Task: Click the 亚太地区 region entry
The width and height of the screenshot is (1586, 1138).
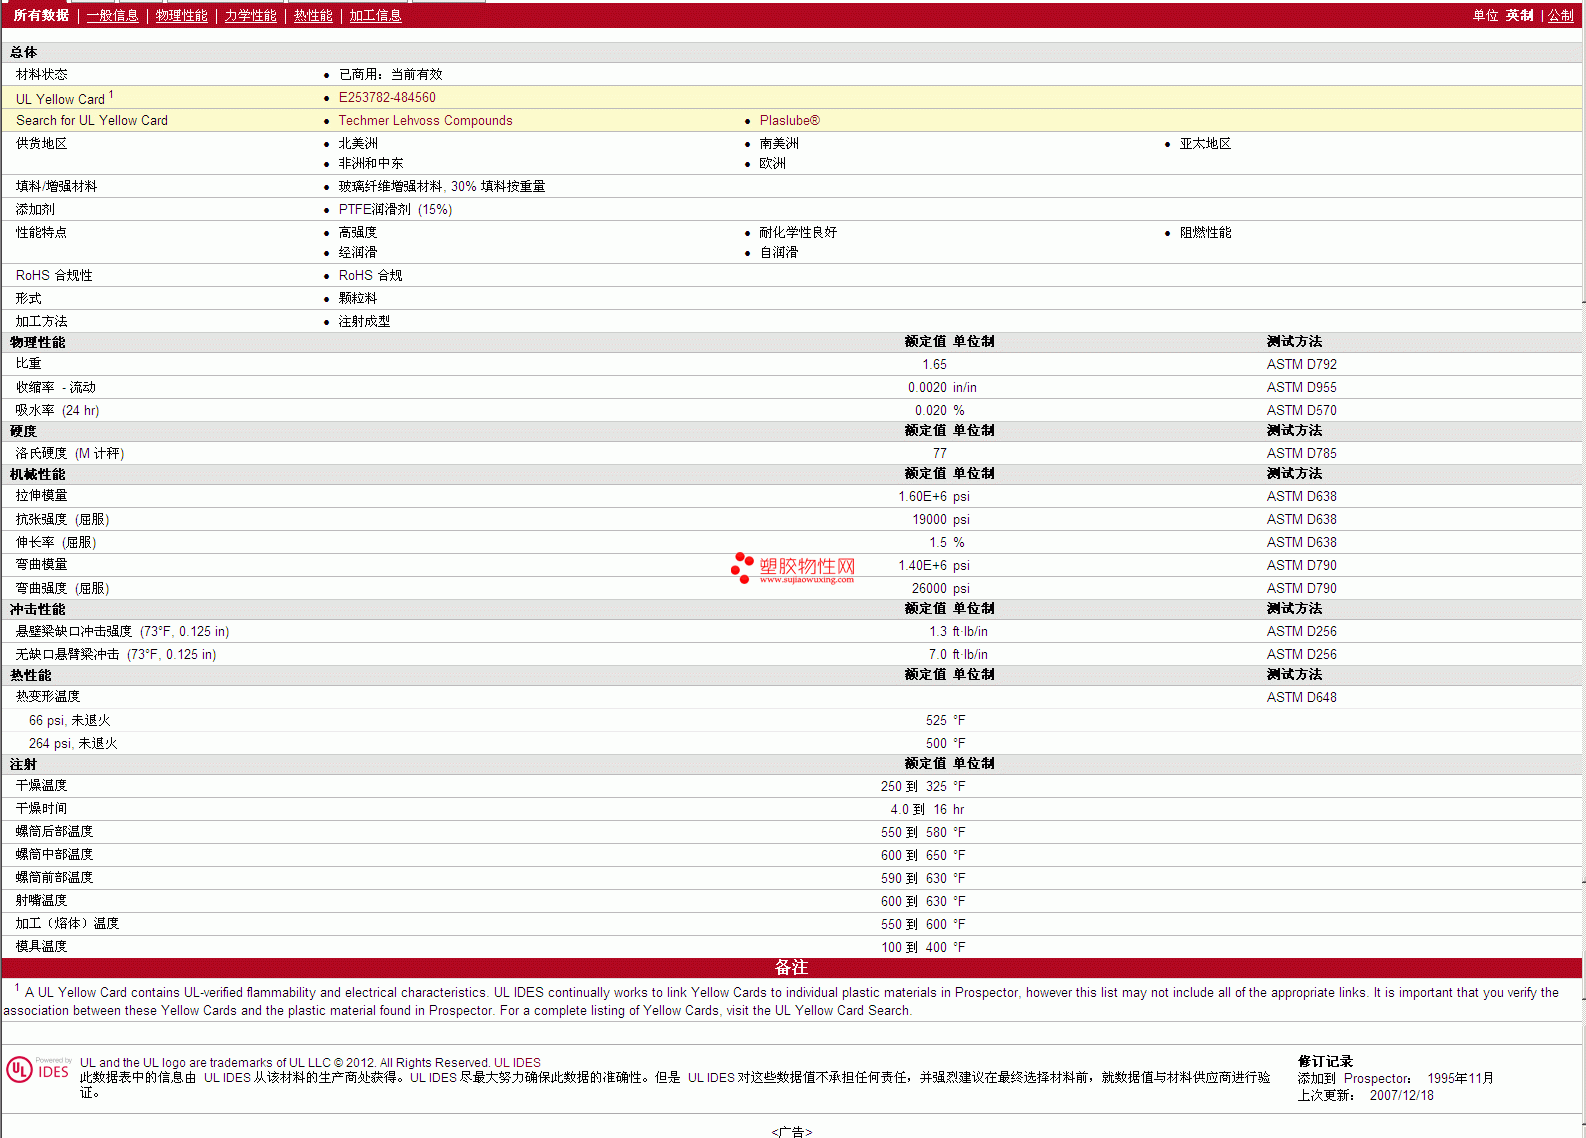Action: (x=1206, y=144)
